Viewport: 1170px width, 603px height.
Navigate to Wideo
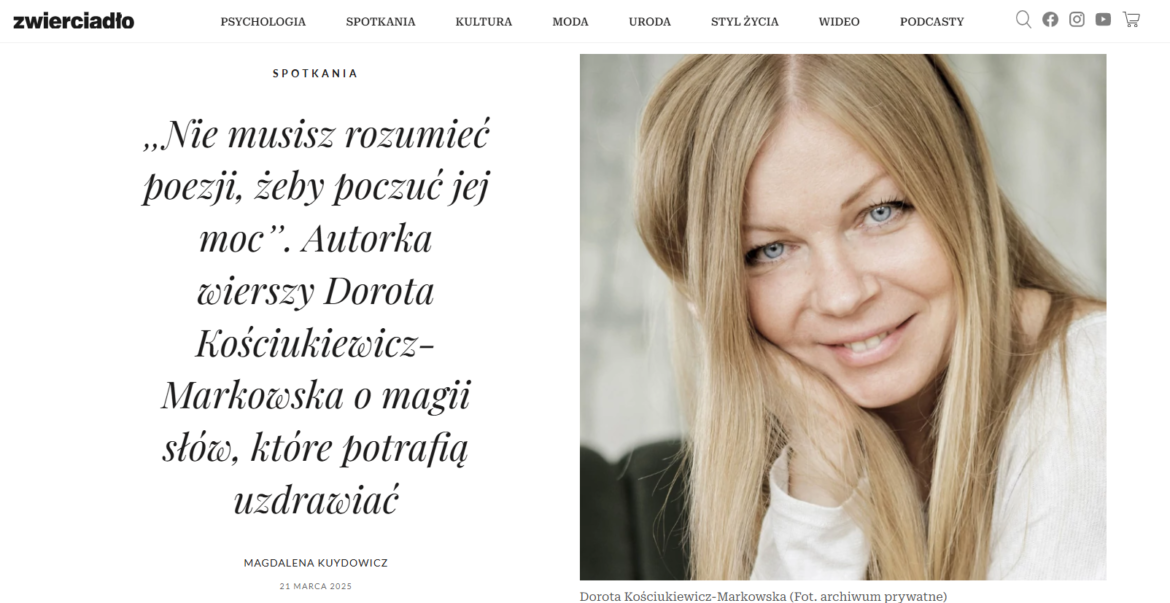[839, 22]
